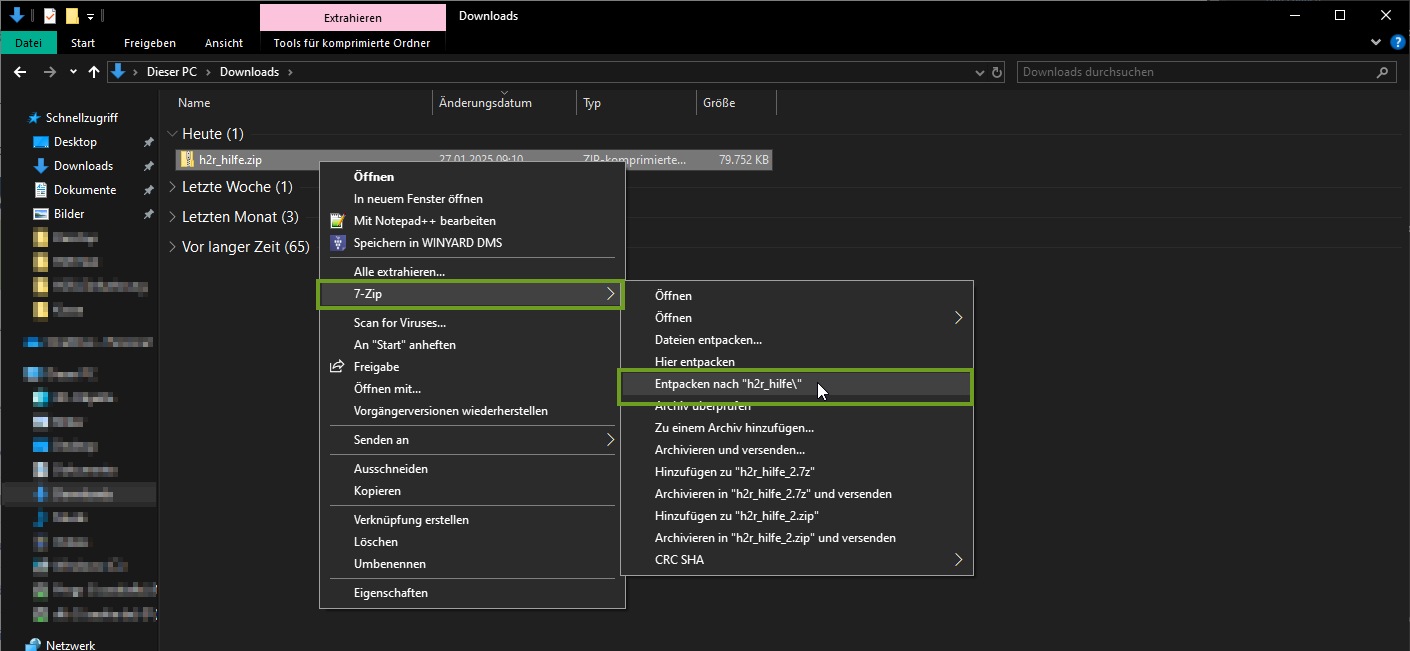Image resolution: width=1410 pixels, height=651 pixels.
Task: Open the Datei tab
Action: click(x=29, y=43)
